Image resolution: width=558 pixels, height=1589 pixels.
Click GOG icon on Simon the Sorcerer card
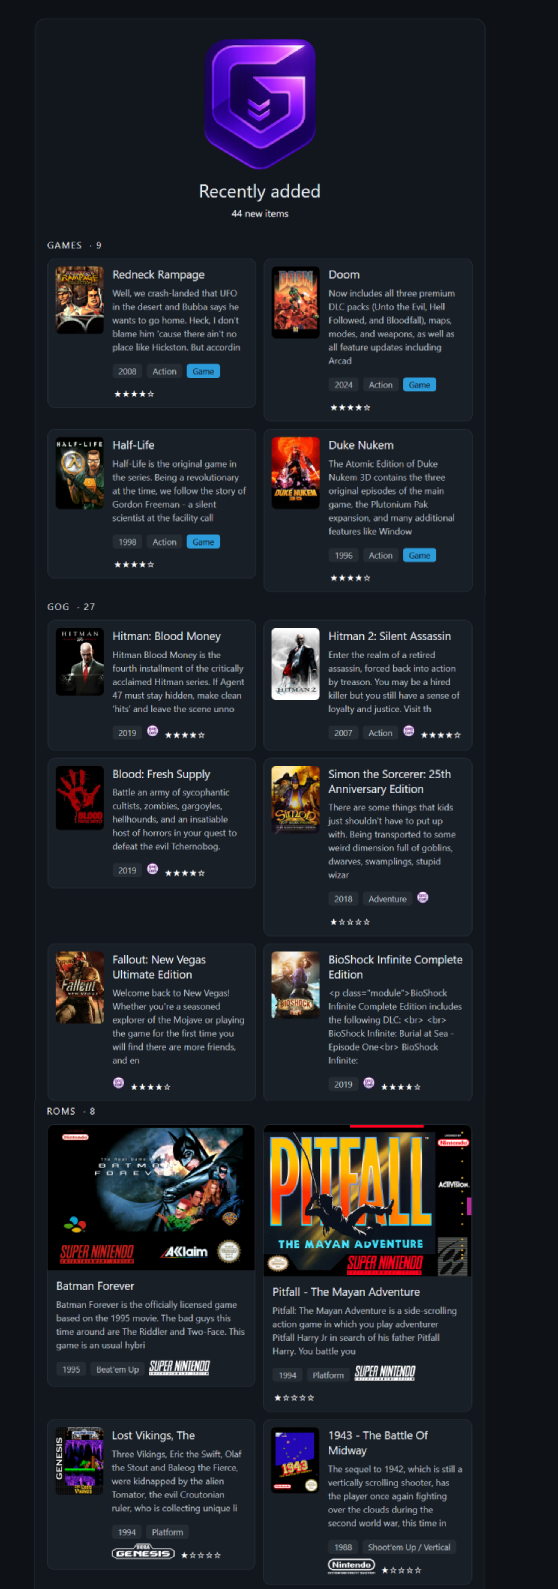coord(423,897)
